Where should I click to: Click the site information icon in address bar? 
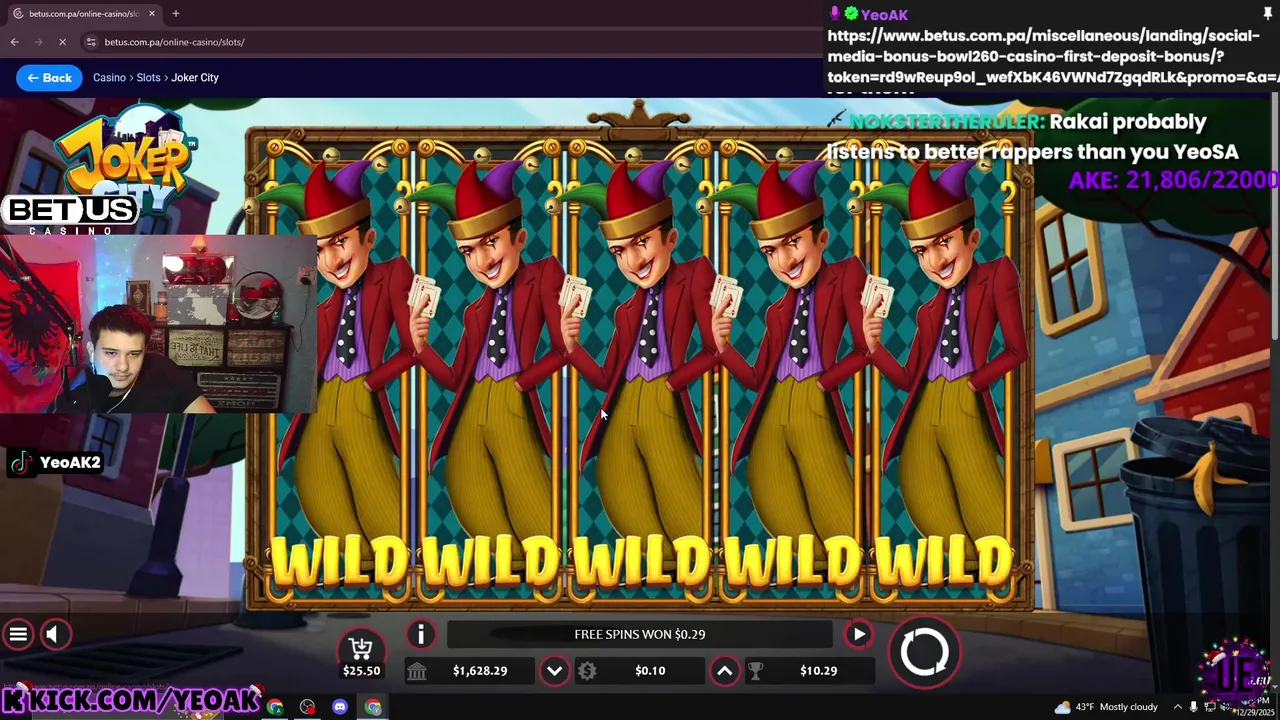(x=91, y=42)
